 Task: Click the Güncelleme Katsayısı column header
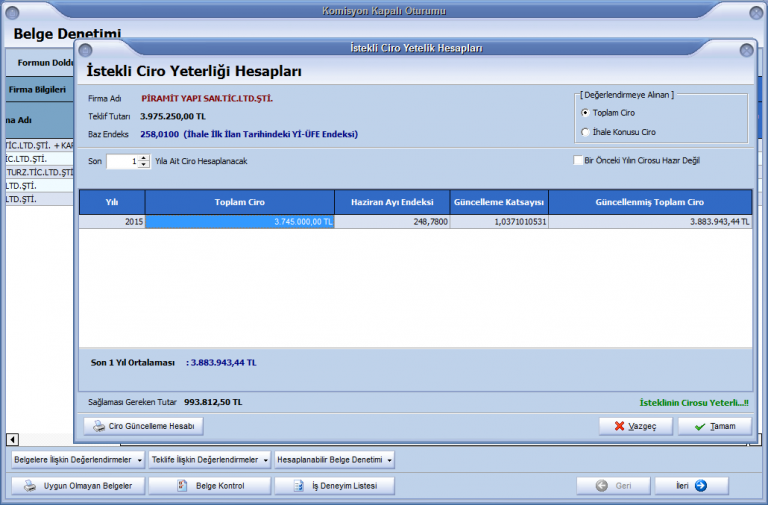(498, 202)
